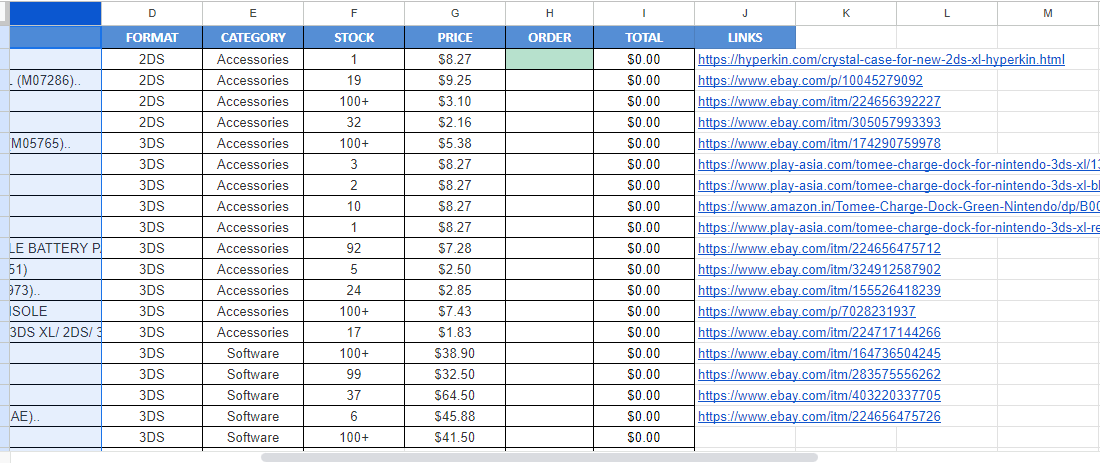
Task: Select the green highlighted ORDER cell
Action: coord(549,60)
